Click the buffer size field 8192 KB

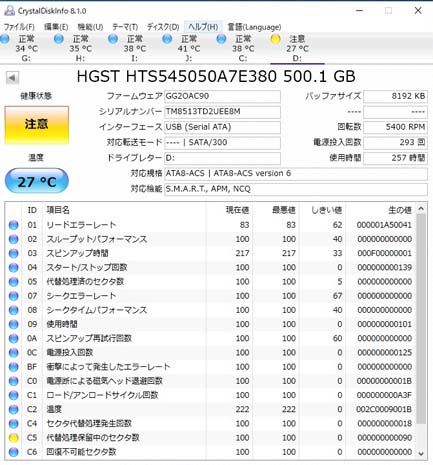tap(395, 96)
